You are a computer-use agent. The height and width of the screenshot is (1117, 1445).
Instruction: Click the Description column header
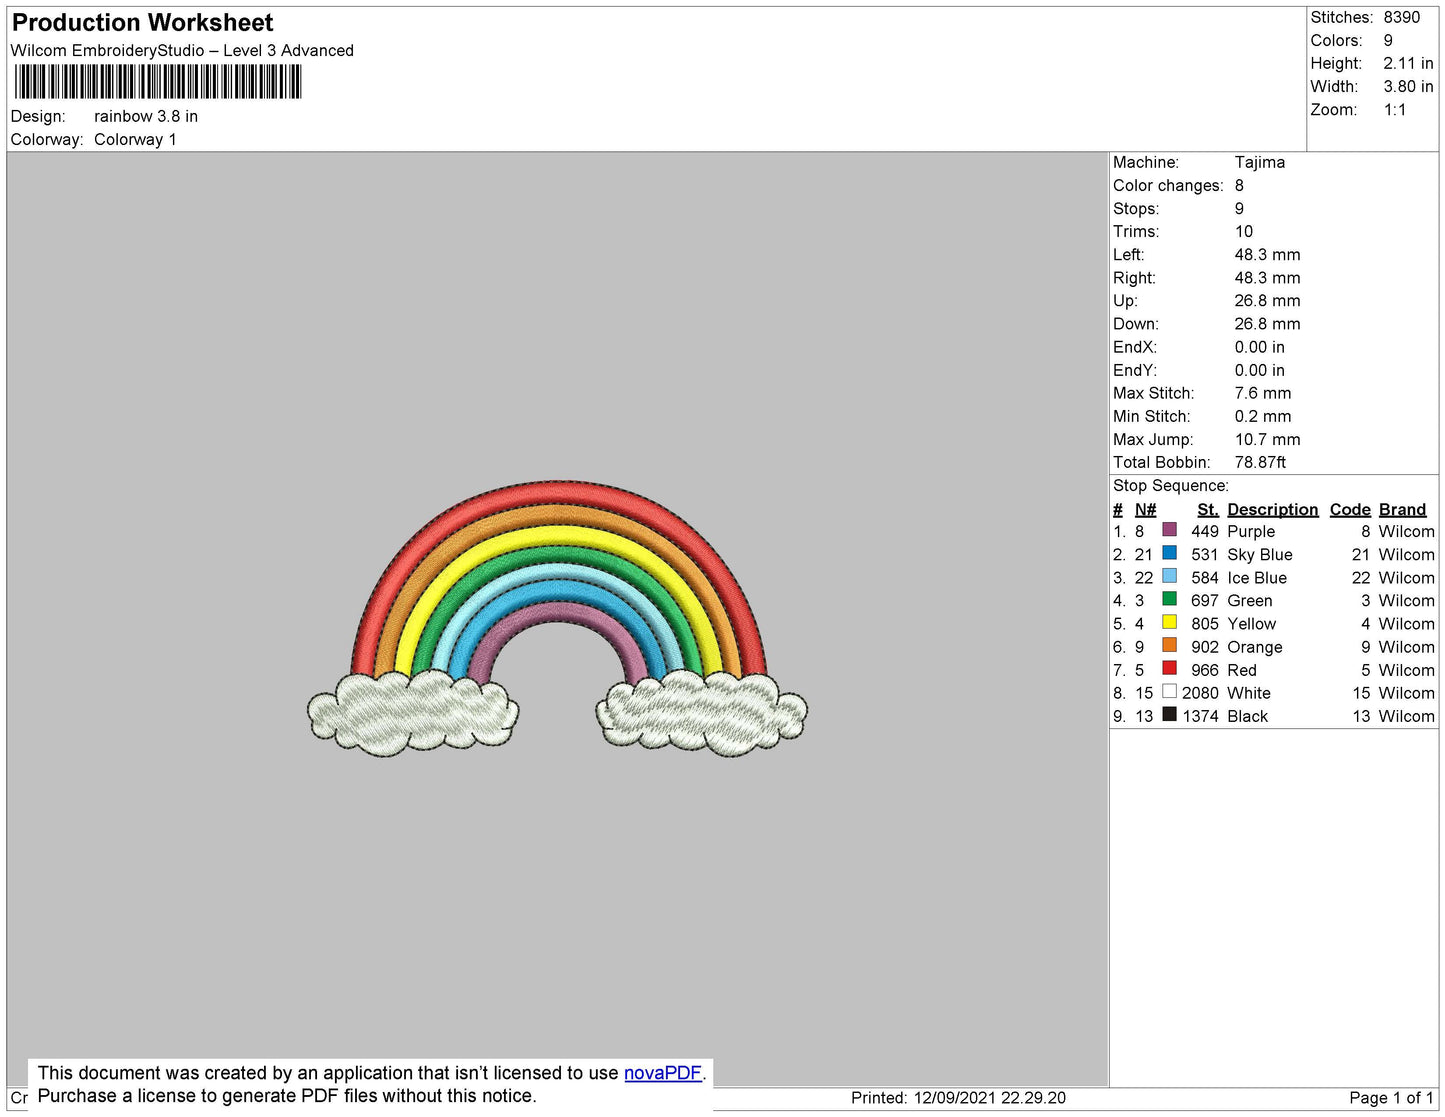pos(1273,509)
